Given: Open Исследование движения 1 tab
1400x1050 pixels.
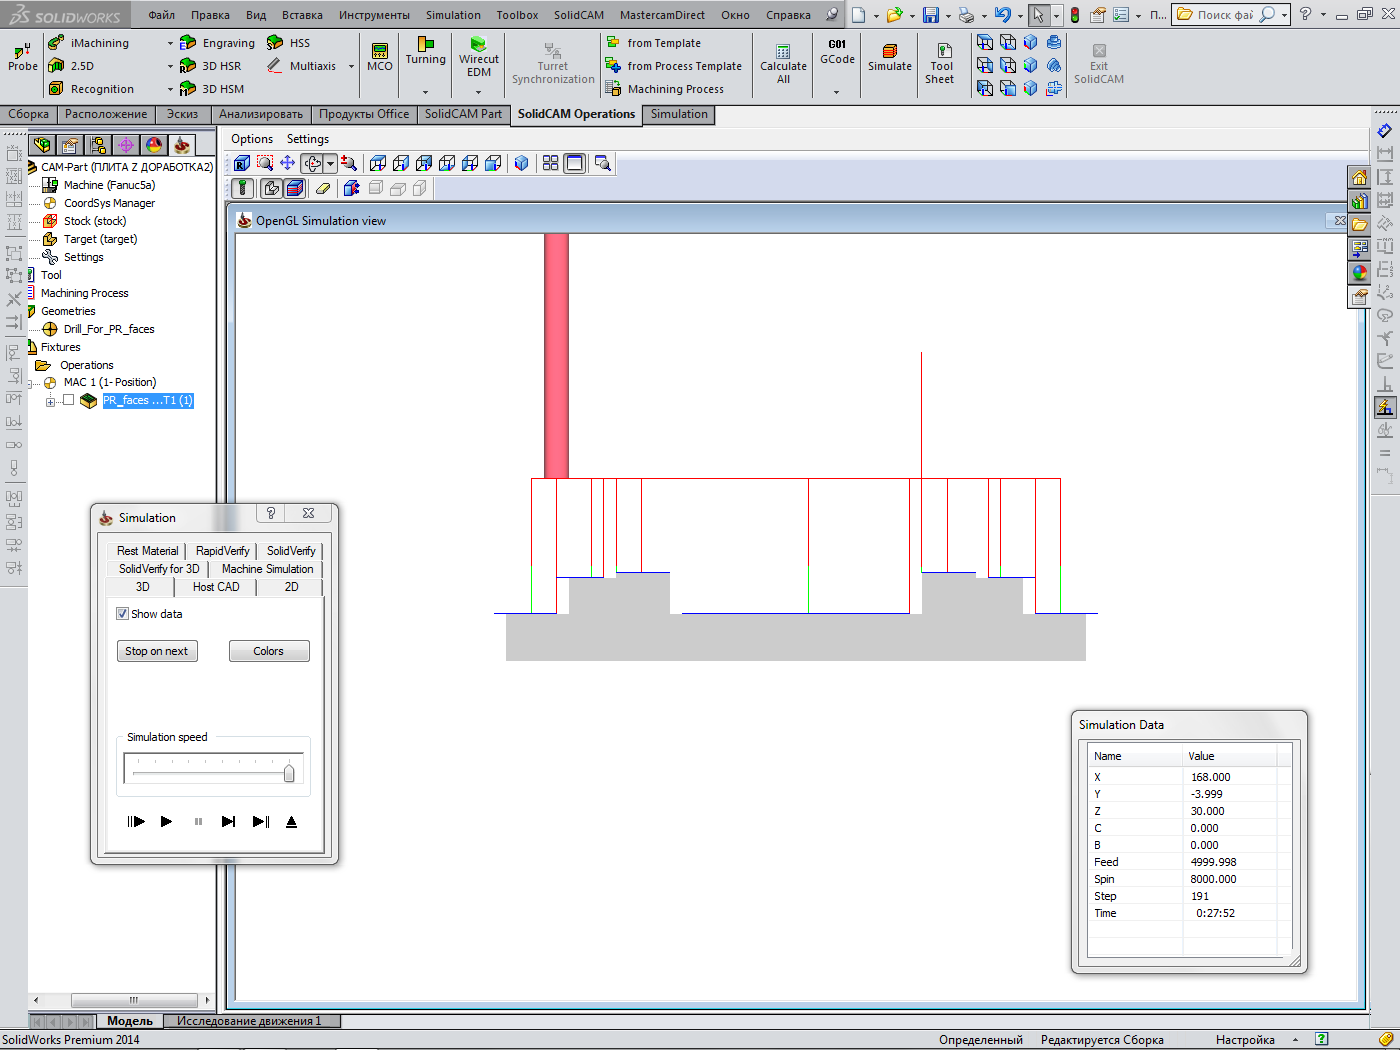Looking at the screenshot, I should point(249,1021).
